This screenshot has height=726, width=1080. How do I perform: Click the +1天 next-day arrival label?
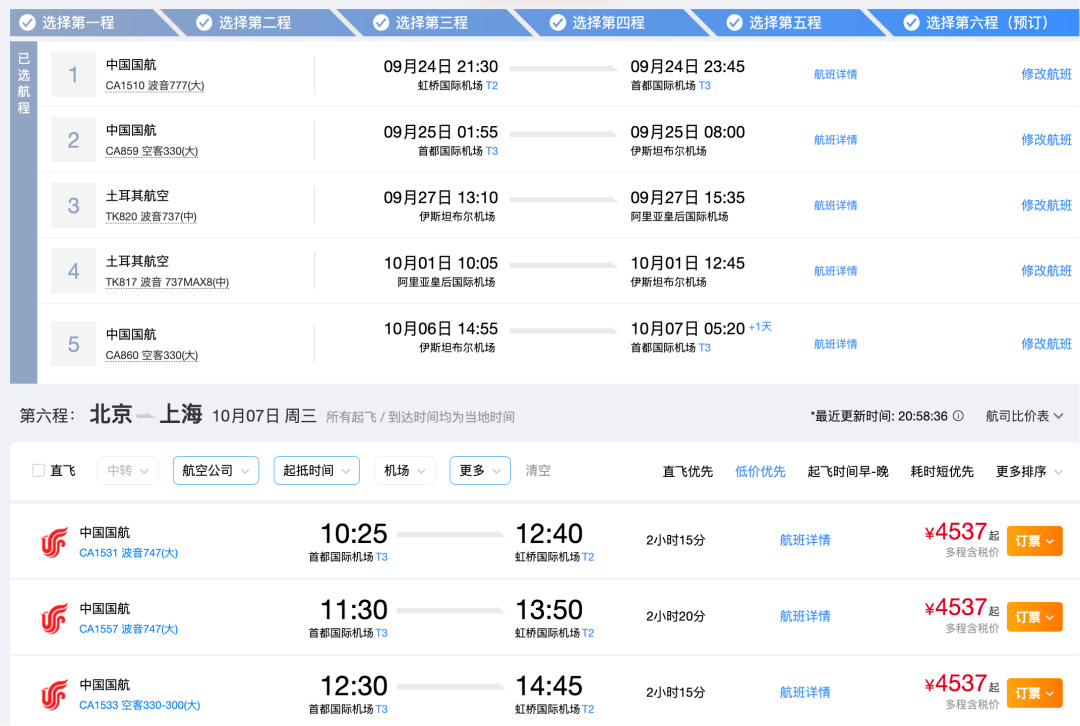click(x=760, y=326)
